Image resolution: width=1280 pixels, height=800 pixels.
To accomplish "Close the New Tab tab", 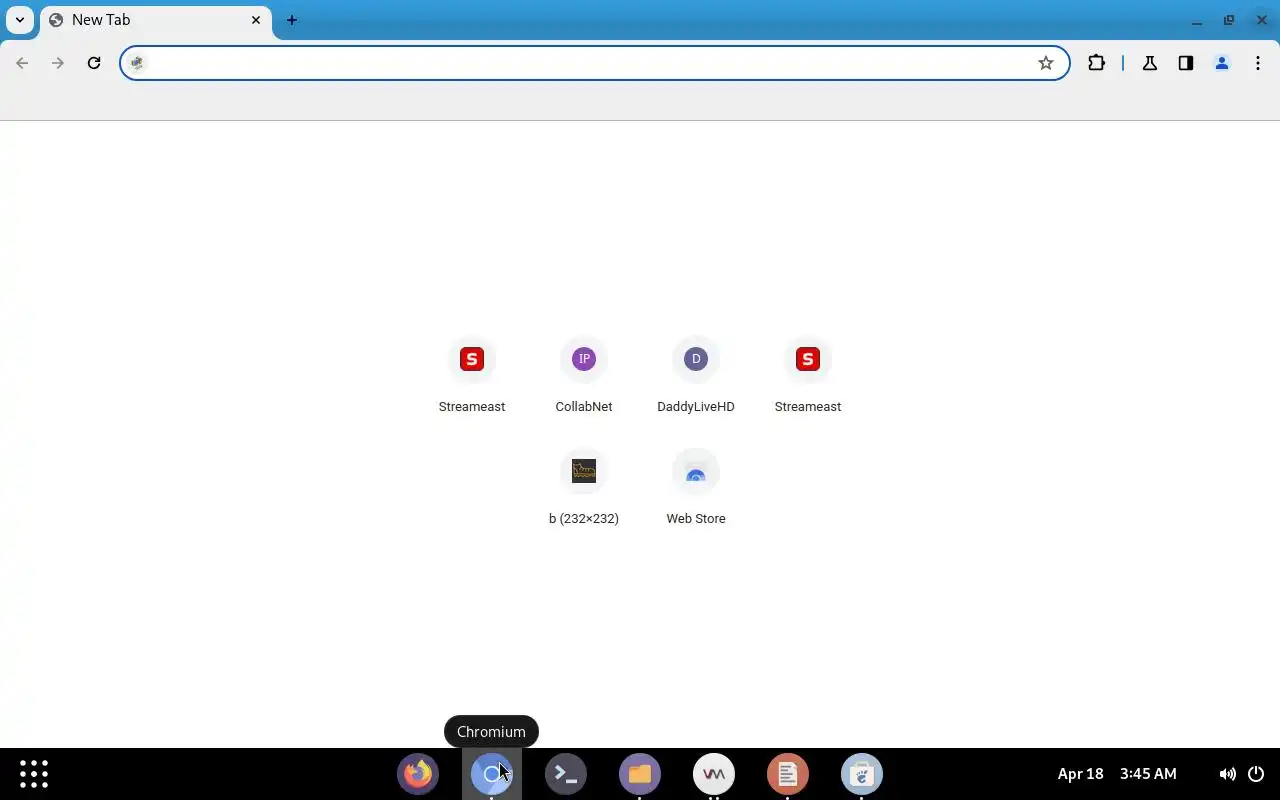I will (x=256, y=20).
